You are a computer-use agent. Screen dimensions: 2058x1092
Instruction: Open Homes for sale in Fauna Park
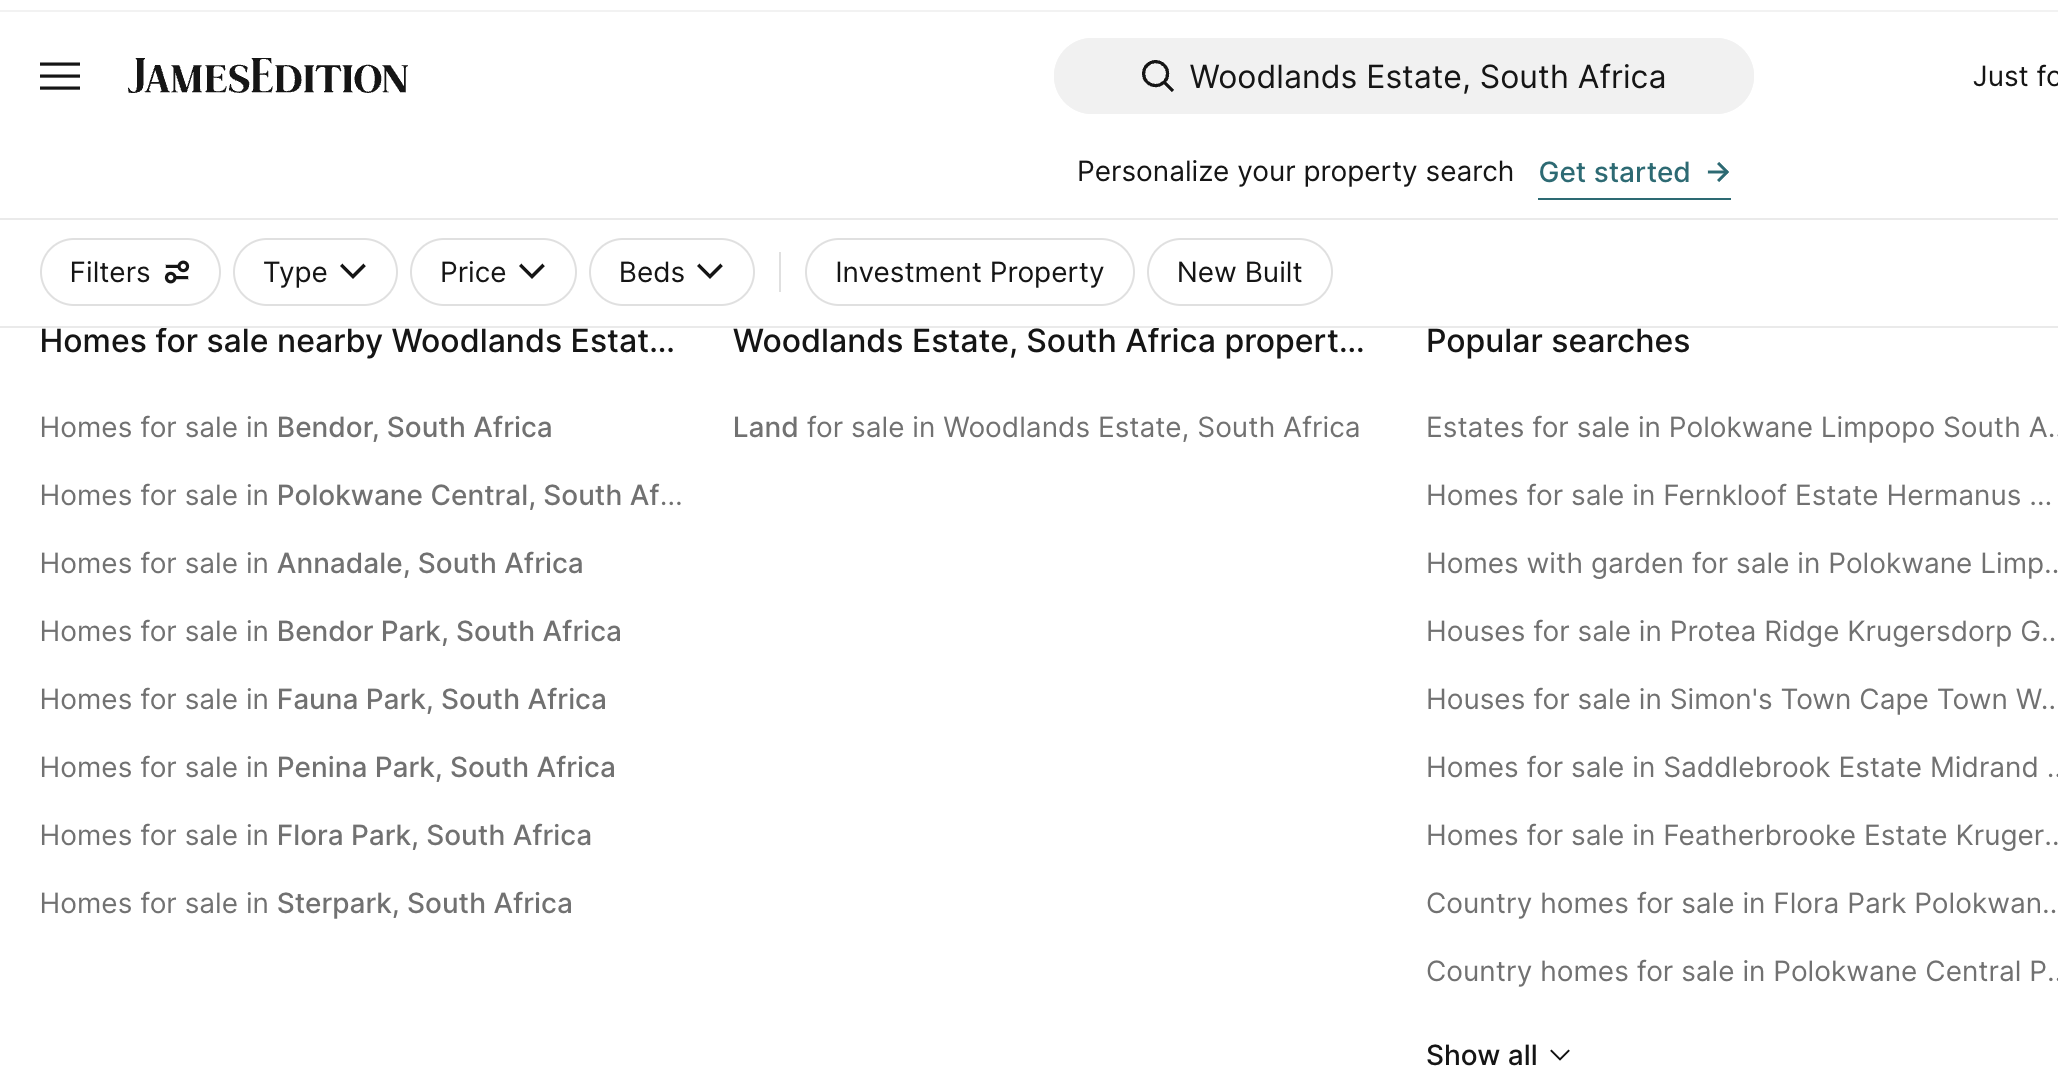[x=323, y=699]
